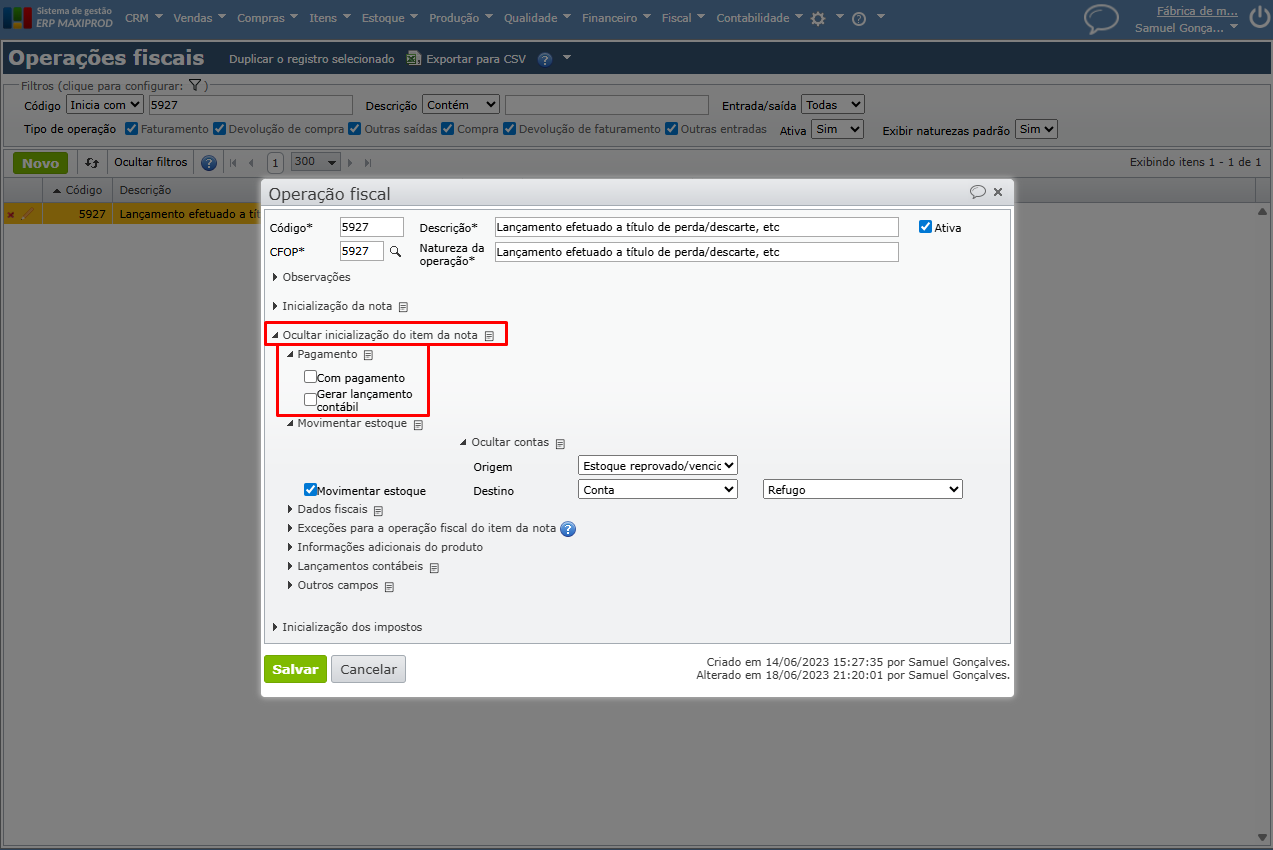The width and height of the screenshot is (1273, 850).
Task: Open the Entrada/saída 'Todas' dropdown
Action: pyautogui.click(x=833, y=104)
